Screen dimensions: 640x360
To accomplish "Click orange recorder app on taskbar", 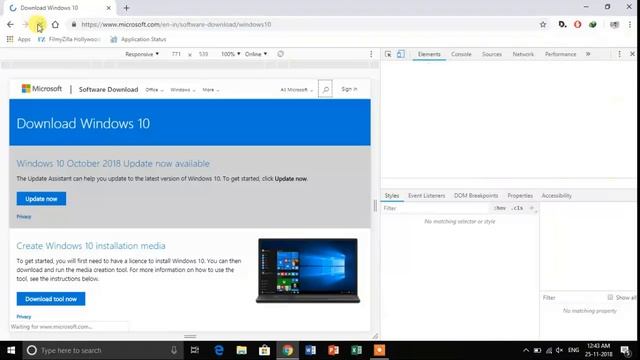I will [379, 350].
